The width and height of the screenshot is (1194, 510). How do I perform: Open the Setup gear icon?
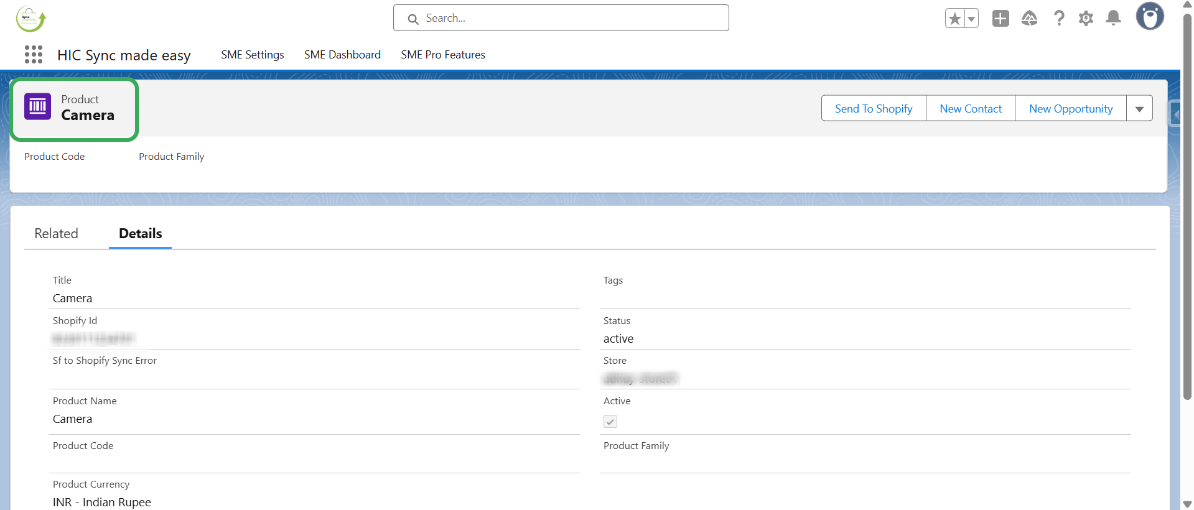(1086, 18)
